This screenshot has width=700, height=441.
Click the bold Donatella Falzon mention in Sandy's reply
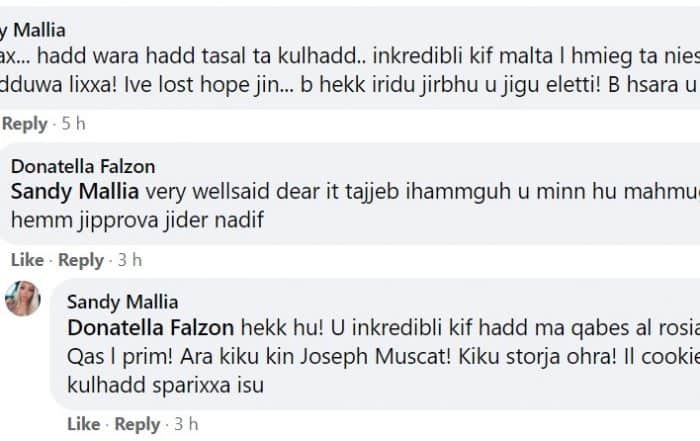(151, 328)
